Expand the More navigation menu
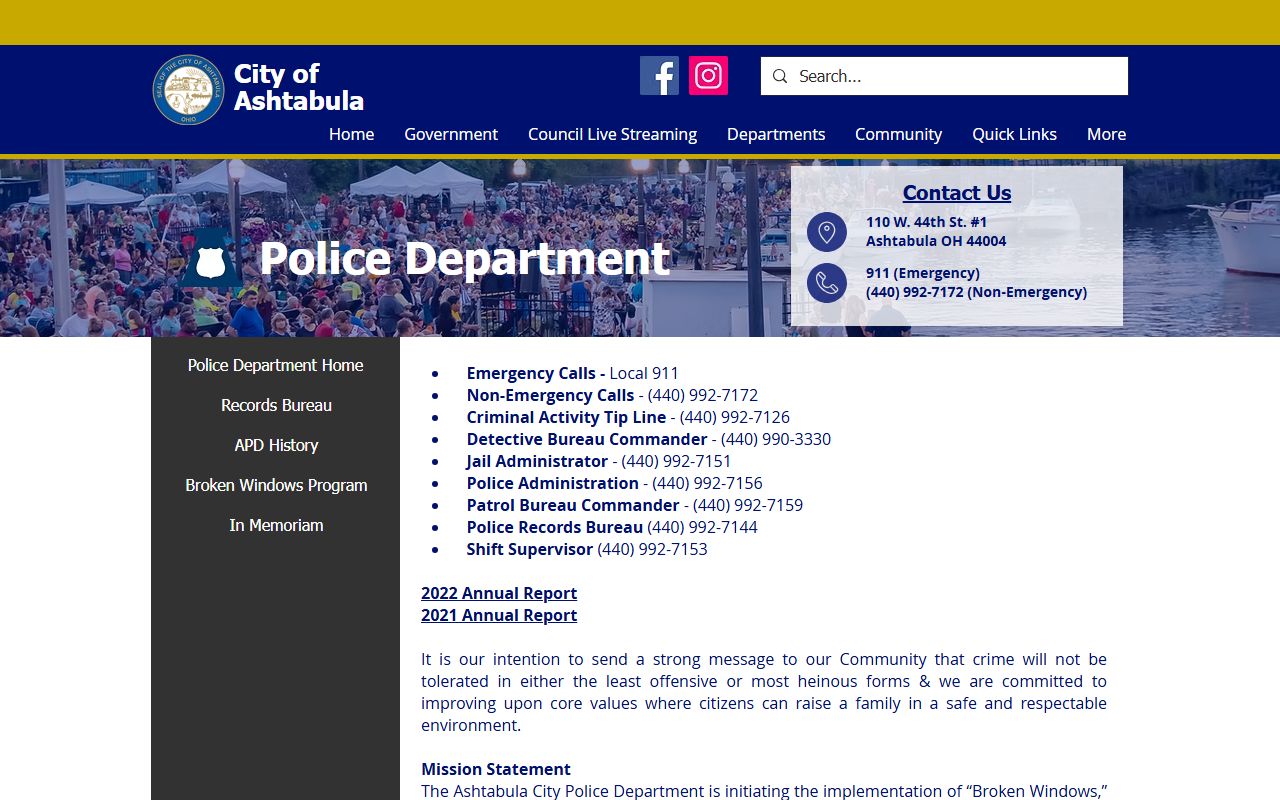1280x800 pixels. click(1106, 134)
